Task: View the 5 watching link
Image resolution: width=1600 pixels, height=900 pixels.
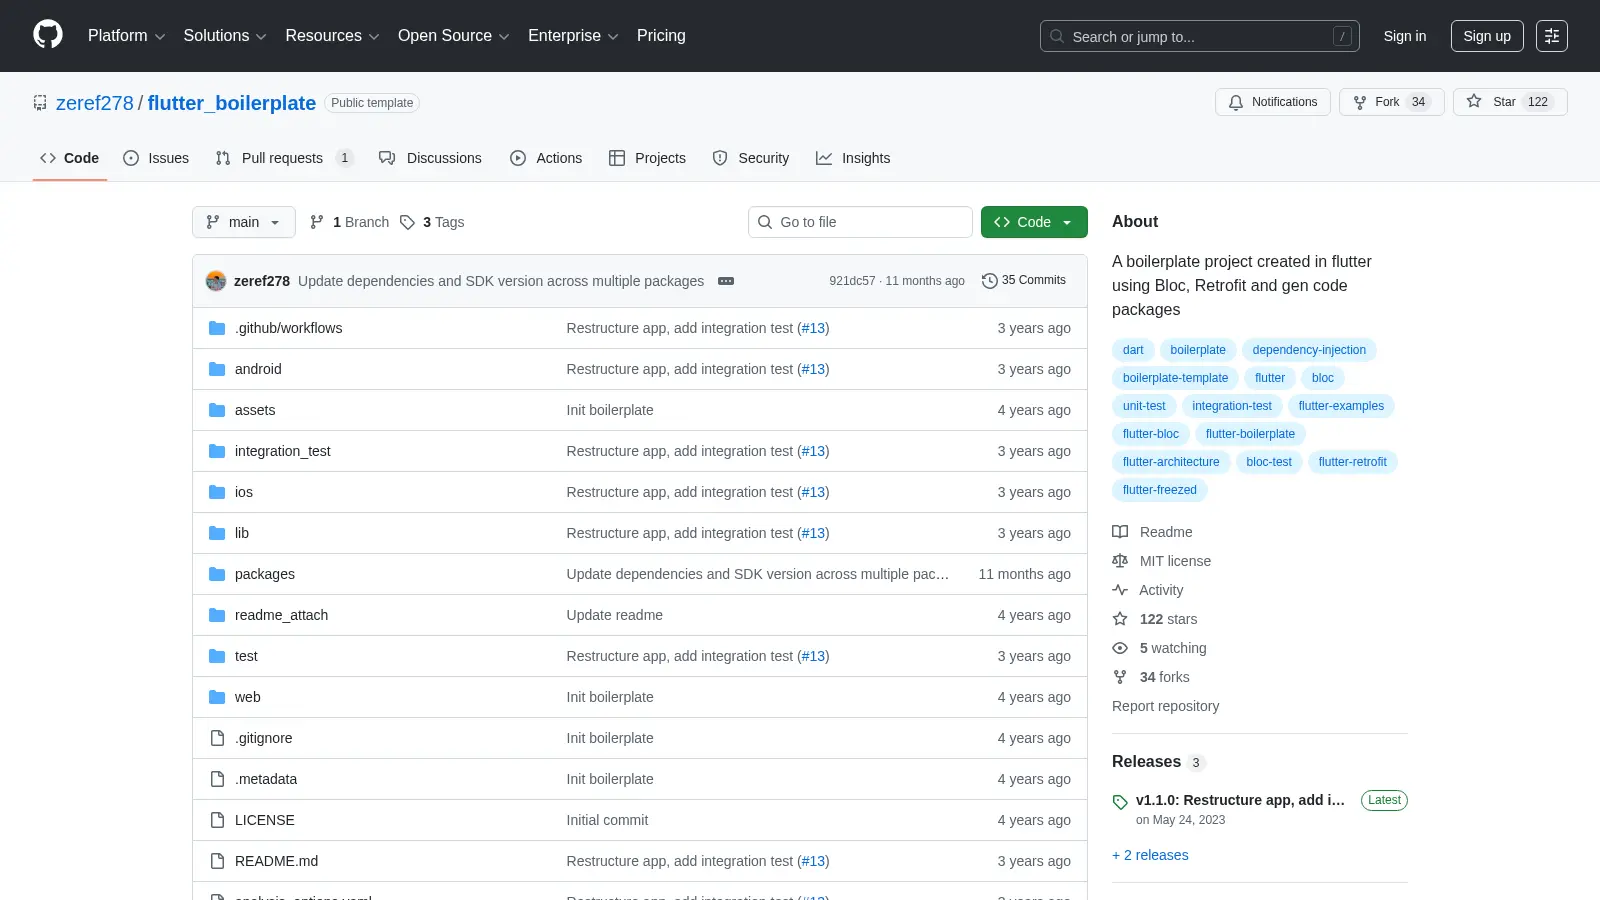Action: coord(1159,648)
